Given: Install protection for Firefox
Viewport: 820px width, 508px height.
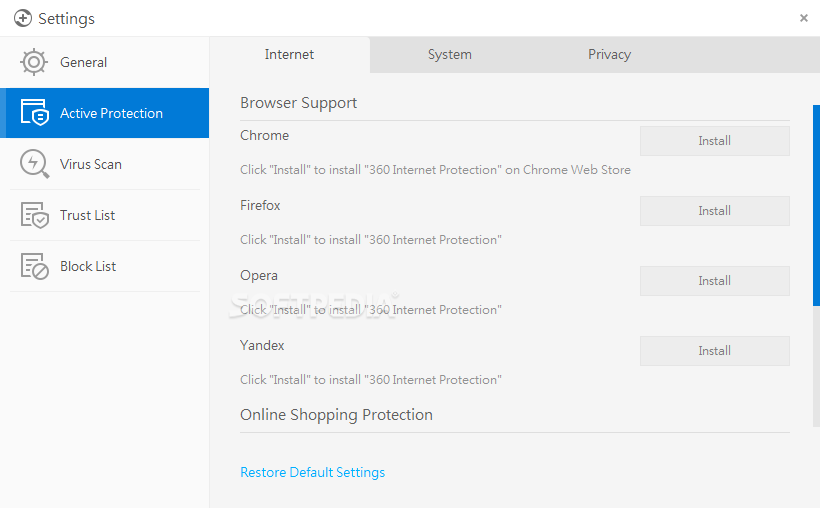Looking at the screenshot, I should point(714,211).
